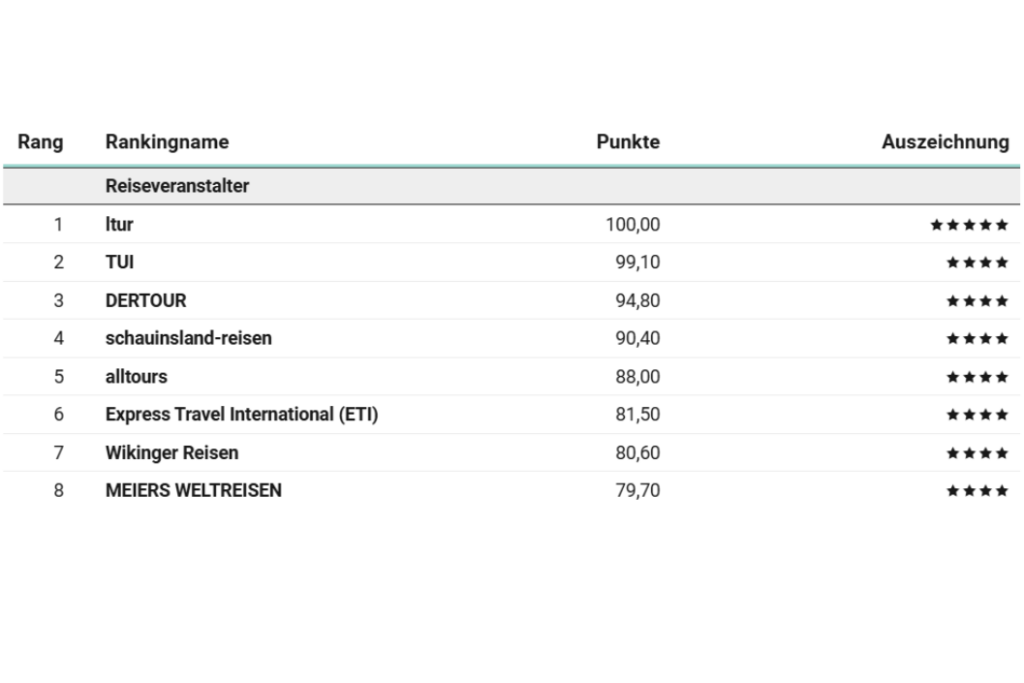
Task: Click the star rating for schauinsland-reisen
Action: click(977, 338)
